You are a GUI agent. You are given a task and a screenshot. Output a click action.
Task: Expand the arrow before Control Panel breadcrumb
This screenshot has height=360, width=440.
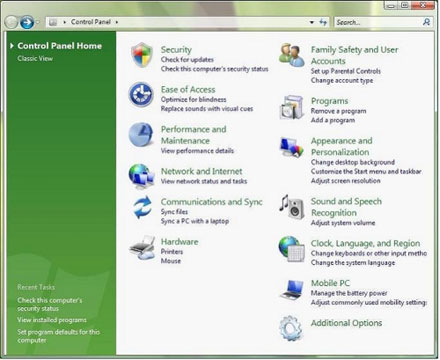[x=65, y=22]
